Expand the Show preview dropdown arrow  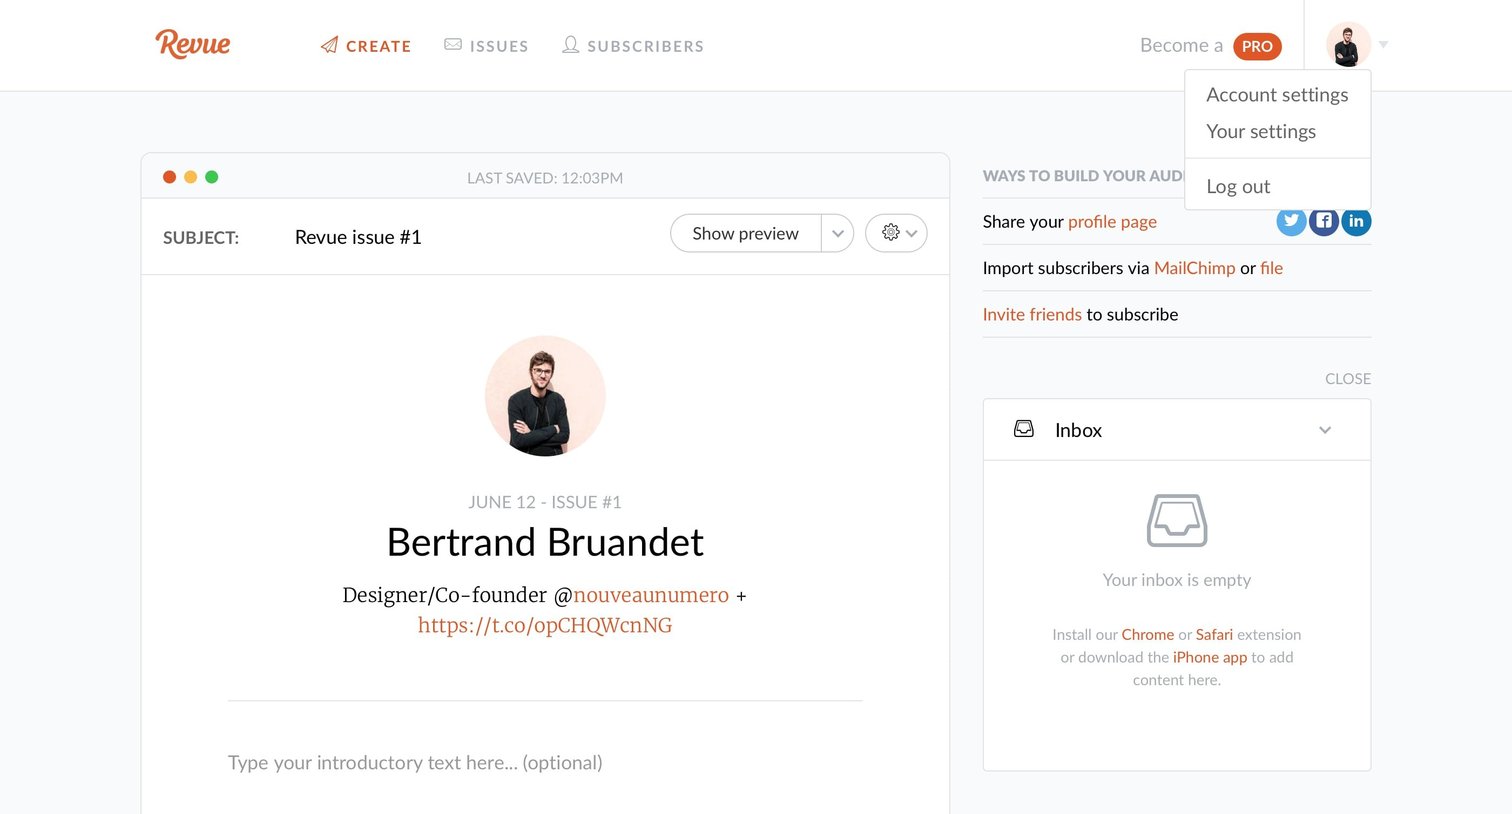tap(838, 233)
